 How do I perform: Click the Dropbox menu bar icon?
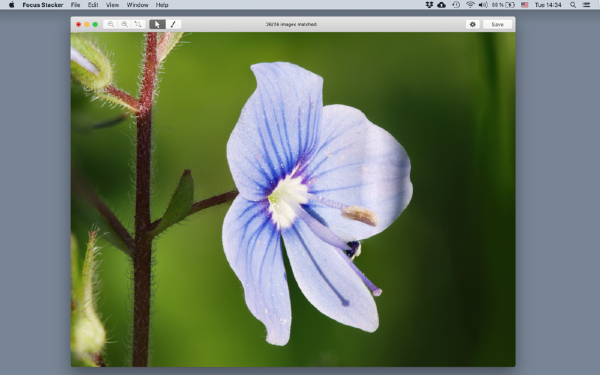[429, 5]
